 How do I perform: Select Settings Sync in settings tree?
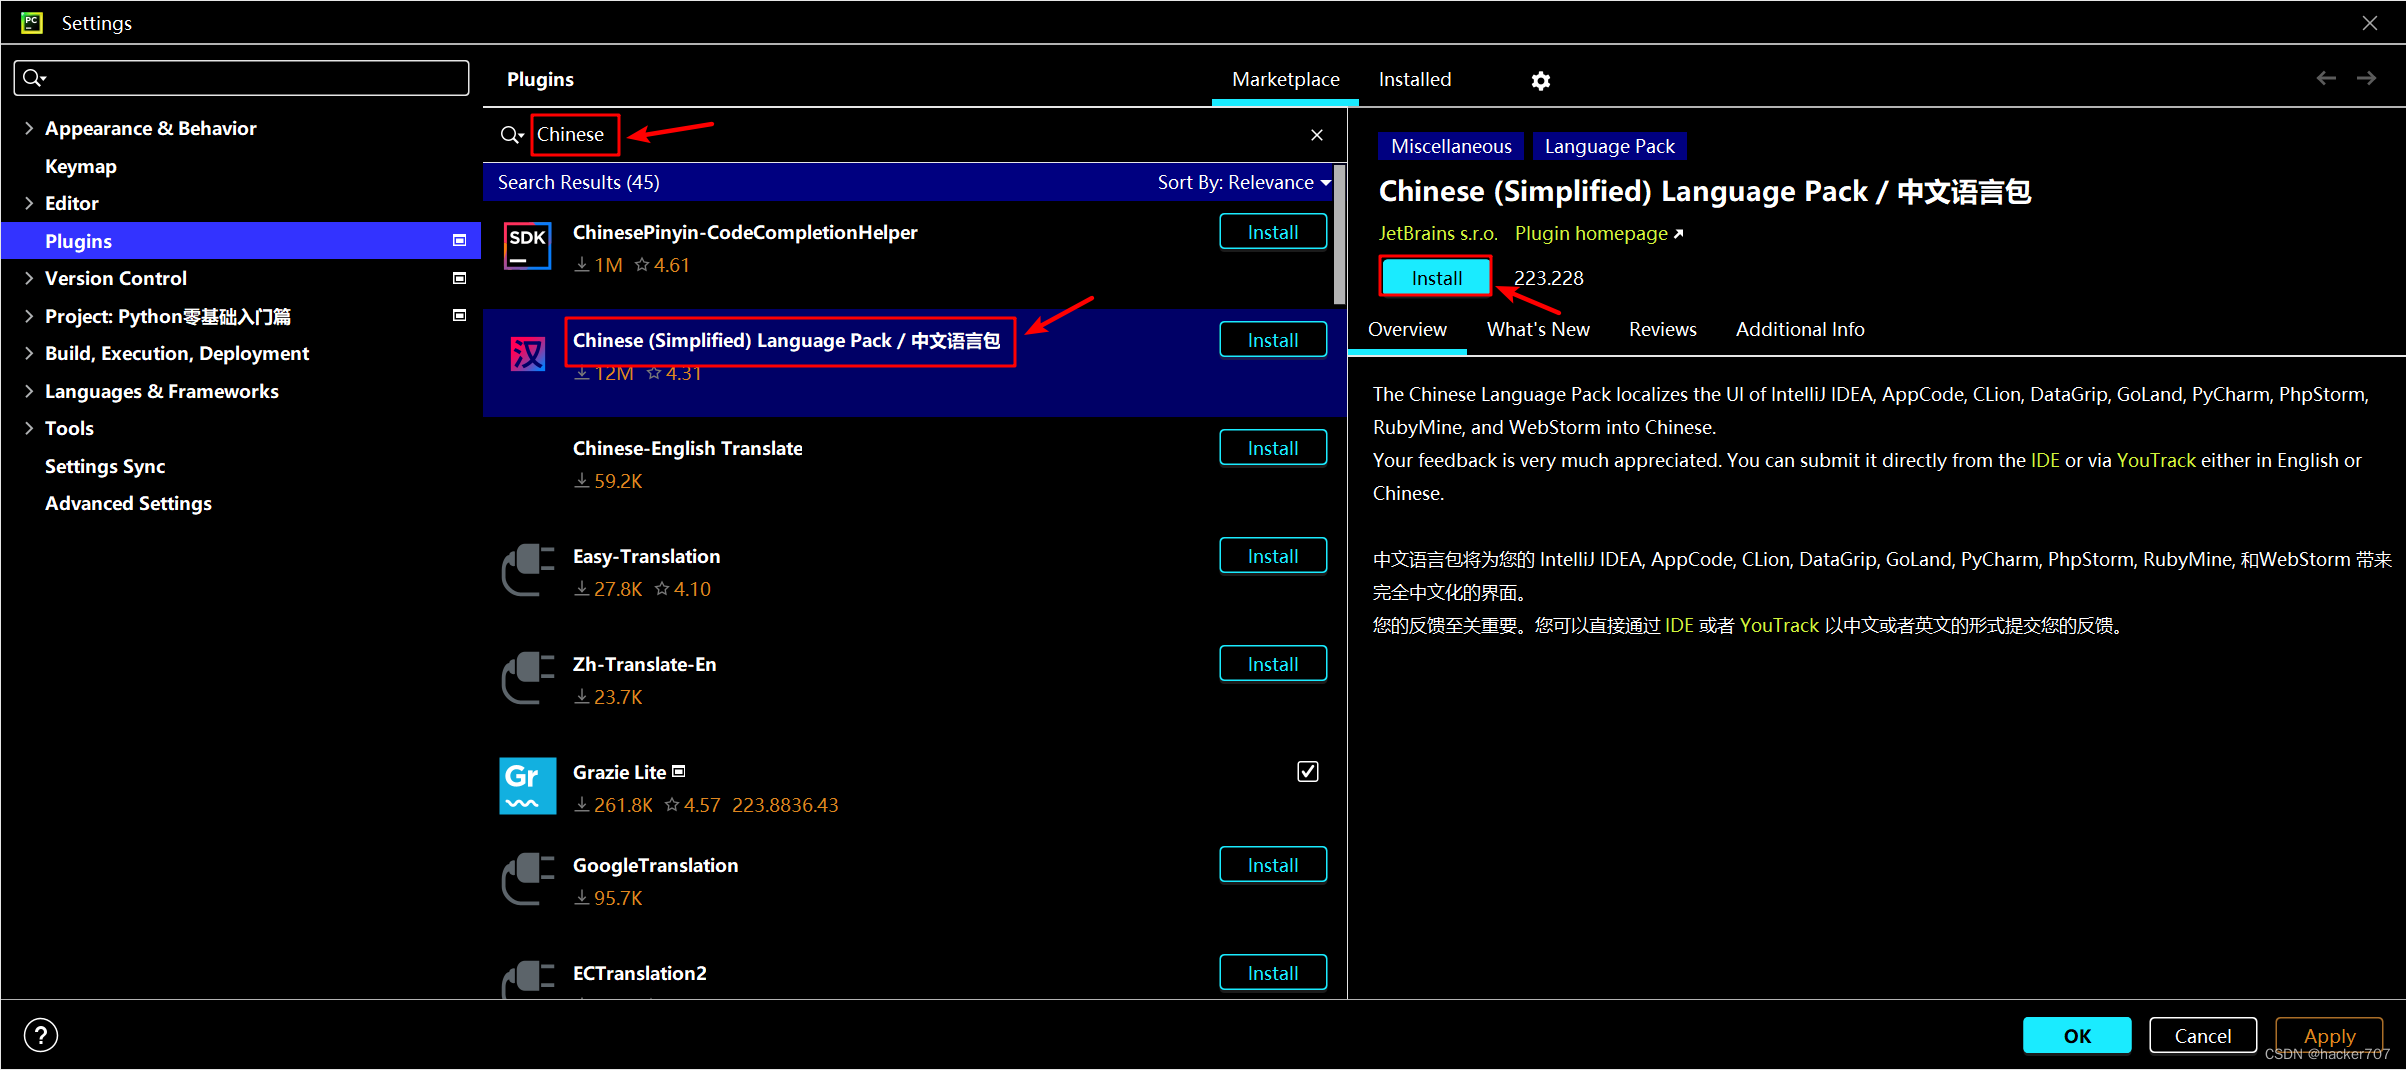coord(105,466)
